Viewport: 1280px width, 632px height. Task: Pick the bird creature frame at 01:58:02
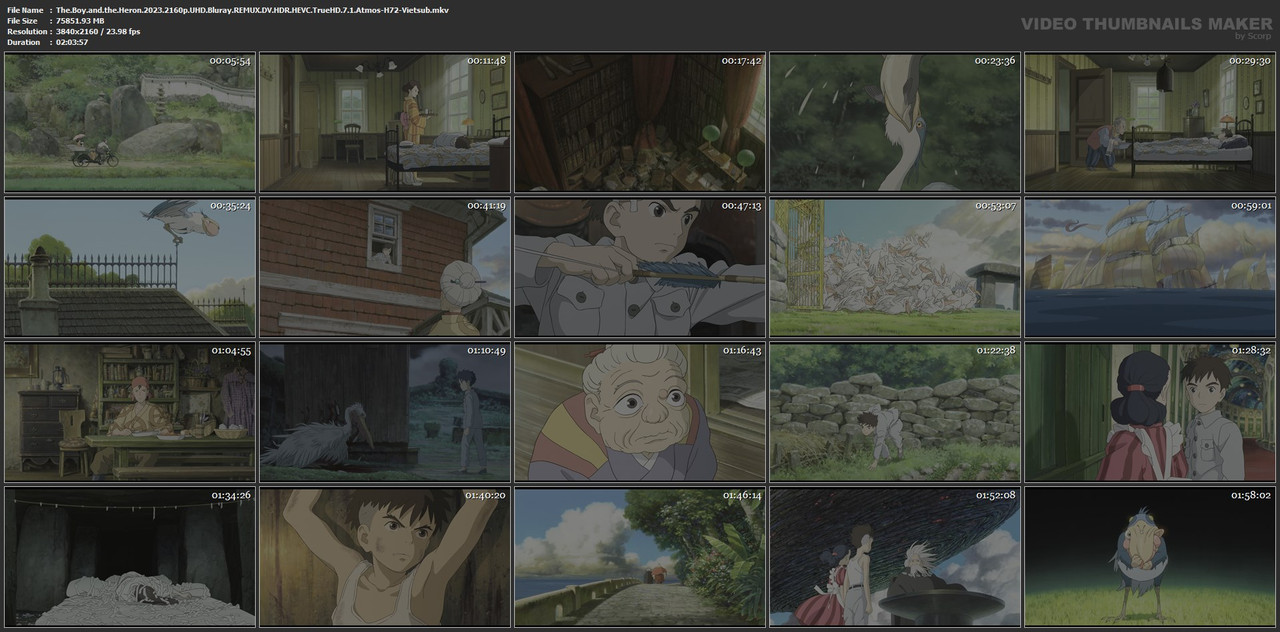click(1150, 557)
